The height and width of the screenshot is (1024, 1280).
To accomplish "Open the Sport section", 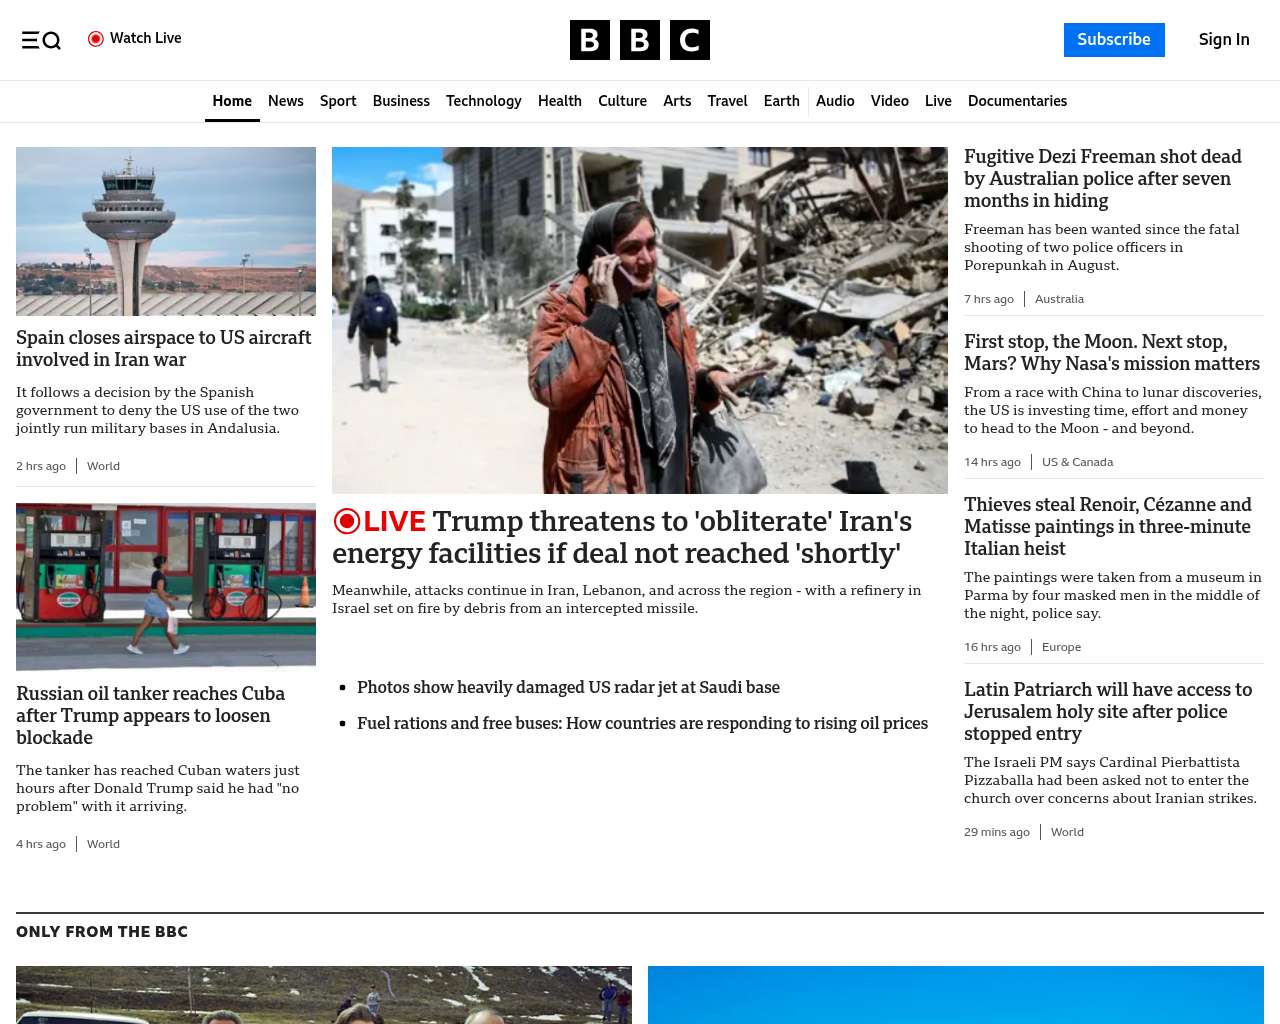I will pos(338,101).
